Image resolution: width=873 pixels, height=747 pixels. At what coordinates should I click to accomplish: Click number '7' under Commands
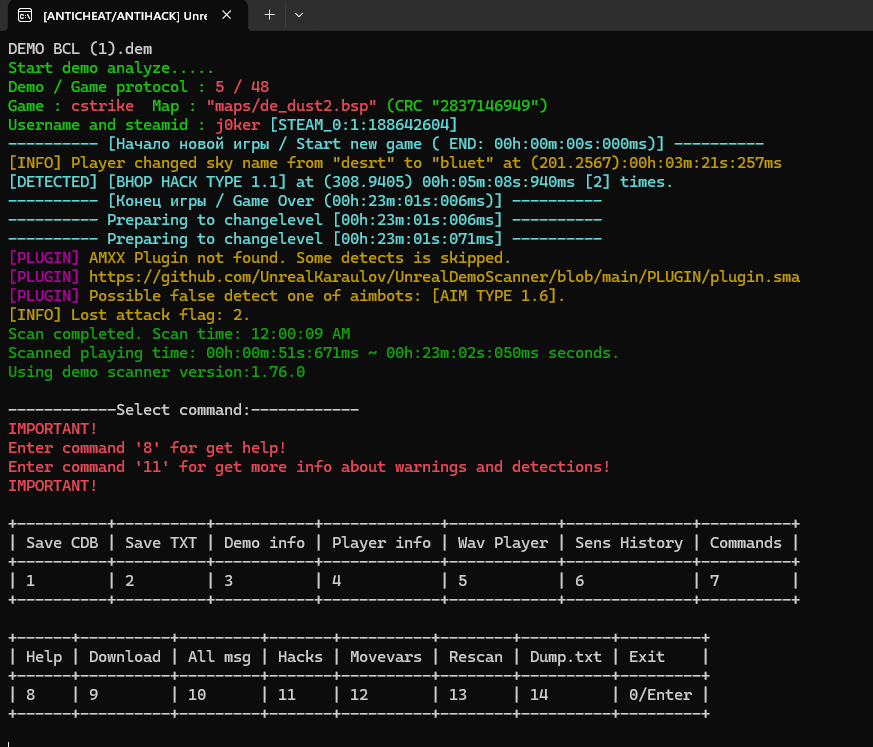[714, 581]
